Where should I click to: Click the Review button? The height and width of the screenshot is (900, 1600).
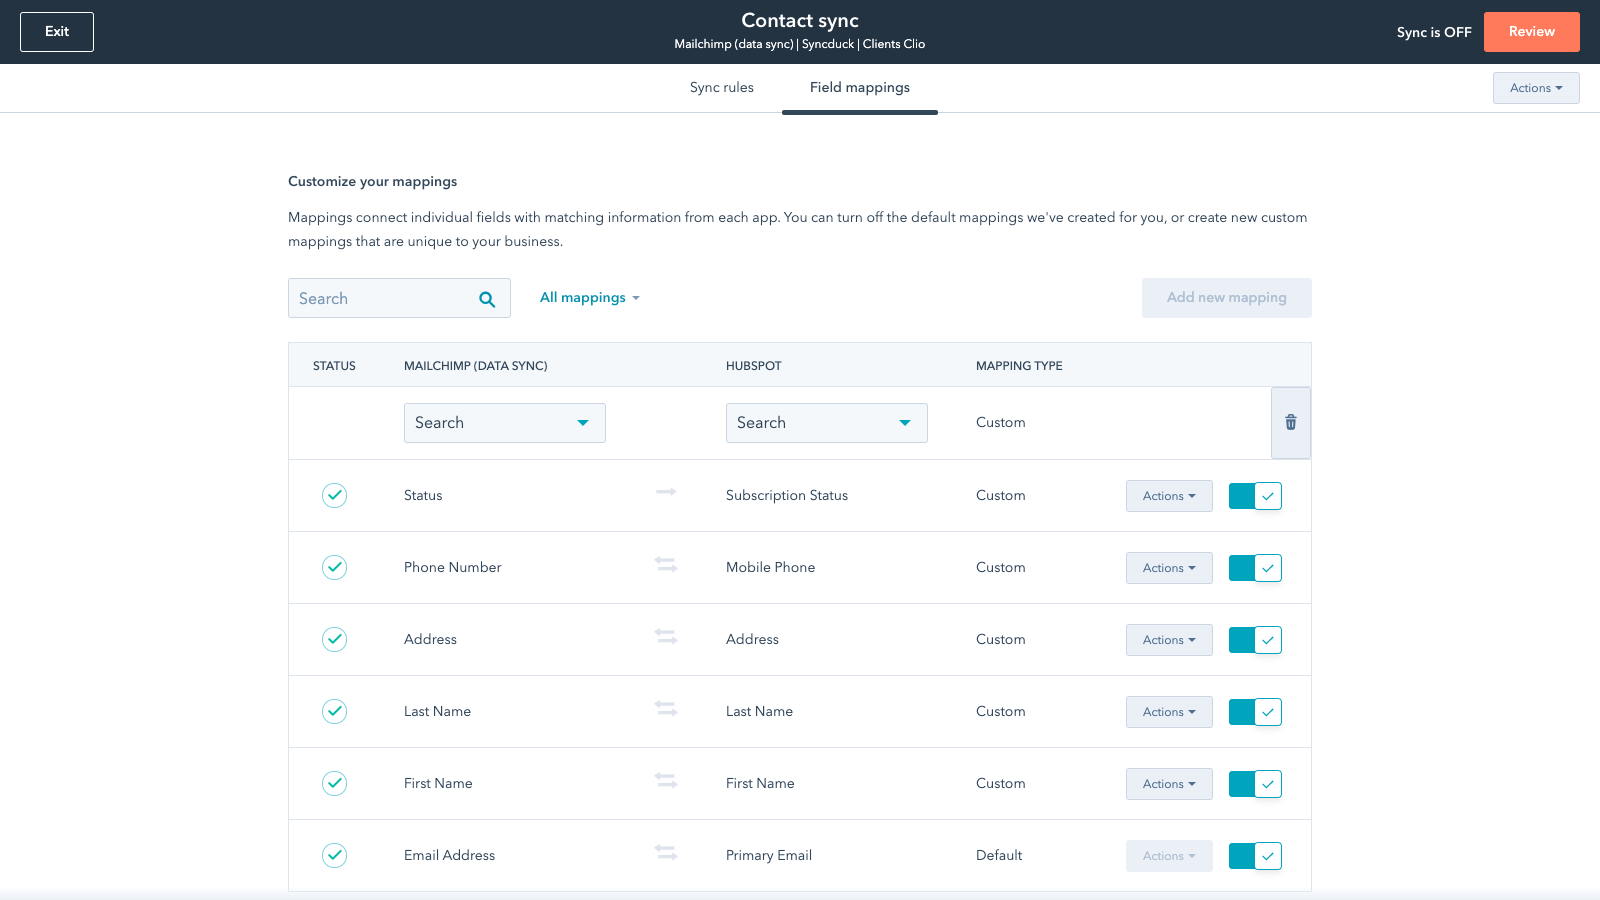[x=1531, y=31]
